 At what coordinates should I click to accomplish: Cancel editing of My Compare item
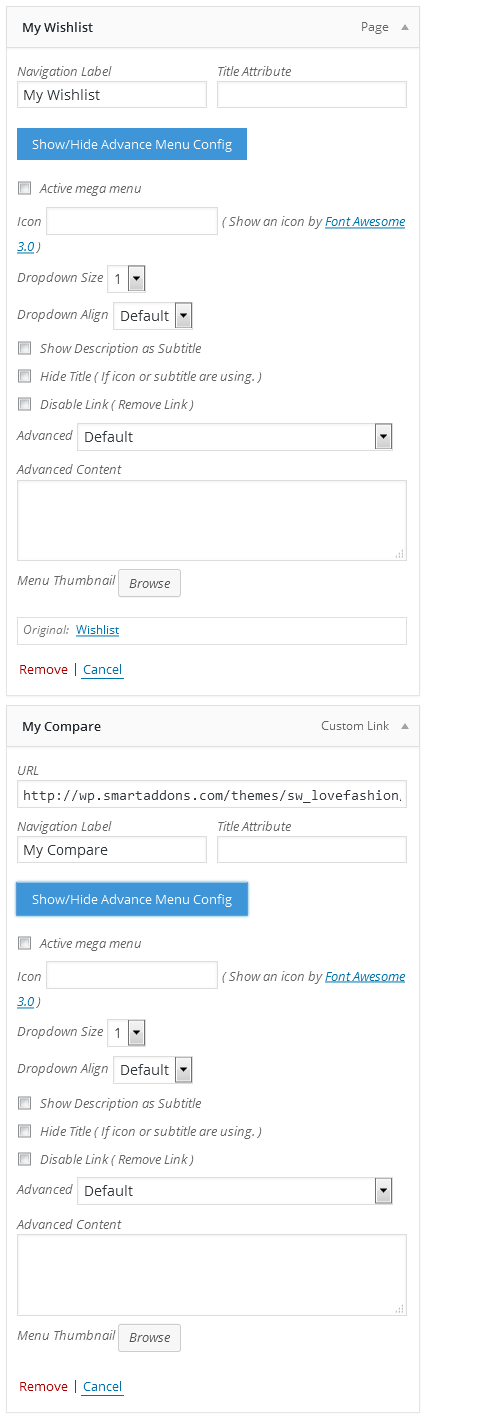point(103,1387)
